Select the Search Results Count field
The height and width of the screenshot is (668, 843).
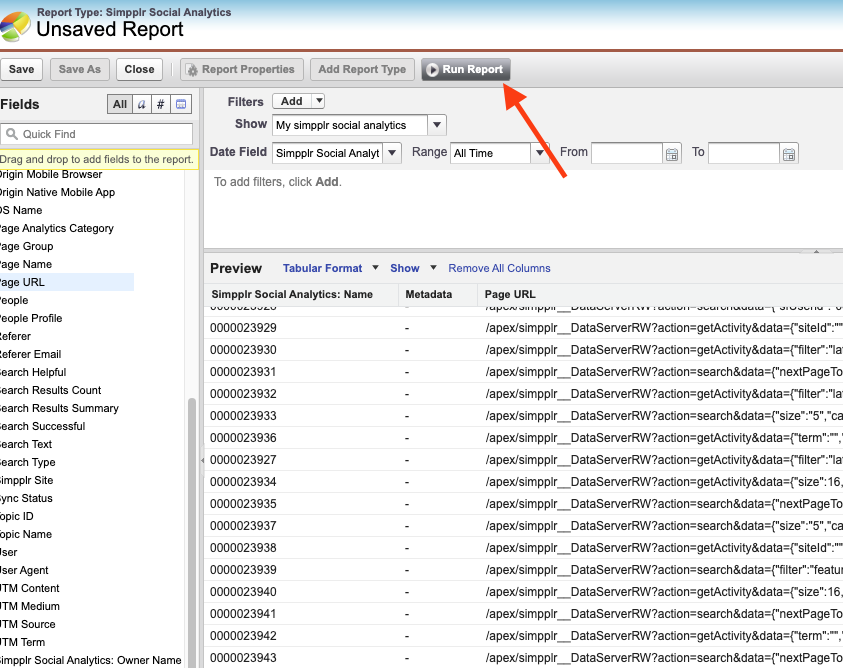[51, 390]
